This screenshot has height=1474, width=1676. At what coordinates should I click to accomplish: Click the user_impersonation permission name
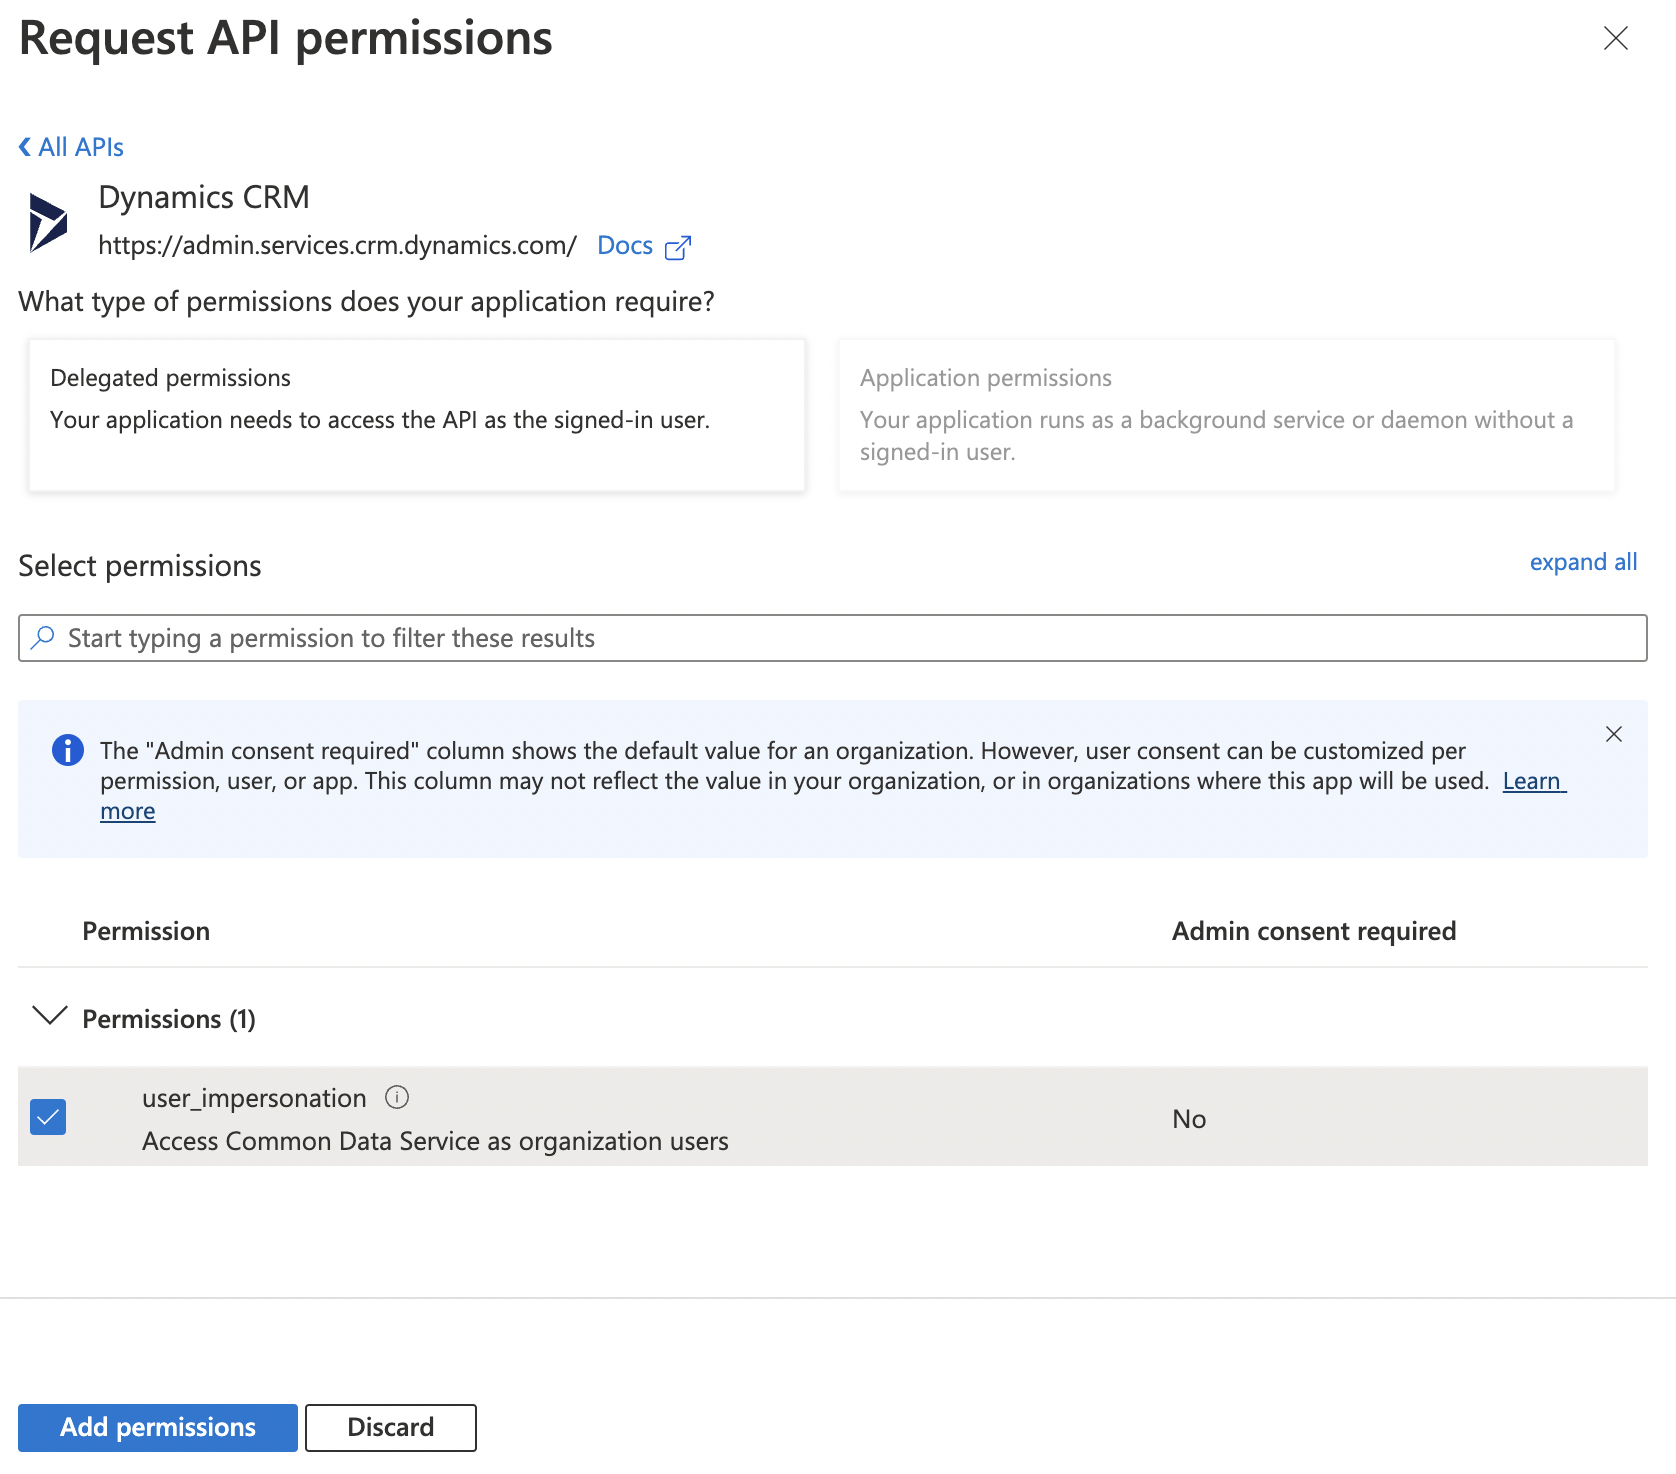pos(254,1098)
